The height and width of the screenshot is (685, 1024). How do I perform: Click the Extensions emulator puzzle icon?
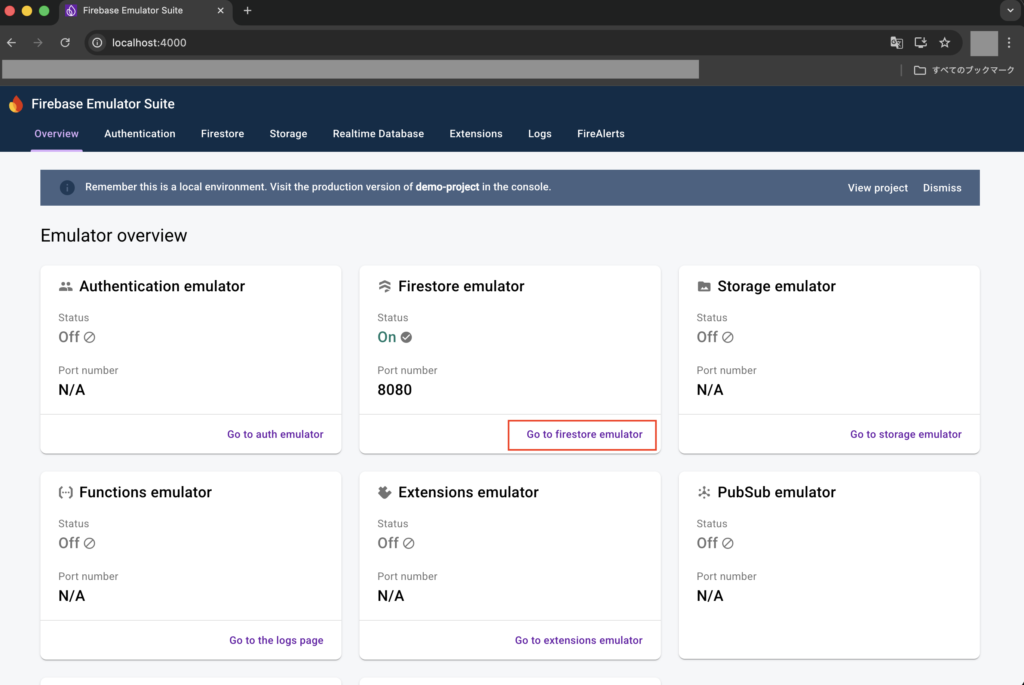[x=384, y=492]
